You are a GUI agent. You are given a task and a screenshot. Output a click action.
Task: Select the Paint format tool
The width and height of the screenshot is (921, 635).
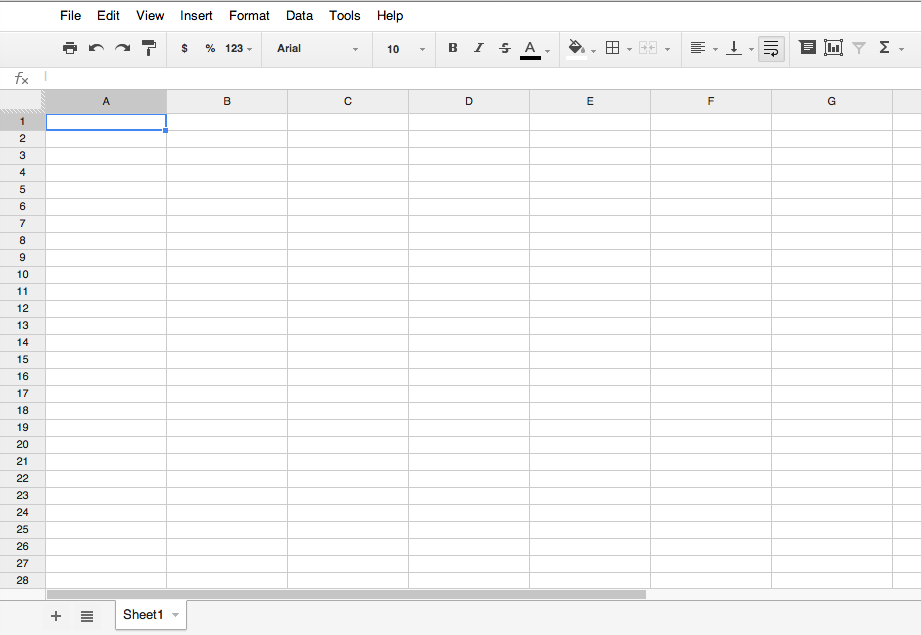[x=148, y=47]
